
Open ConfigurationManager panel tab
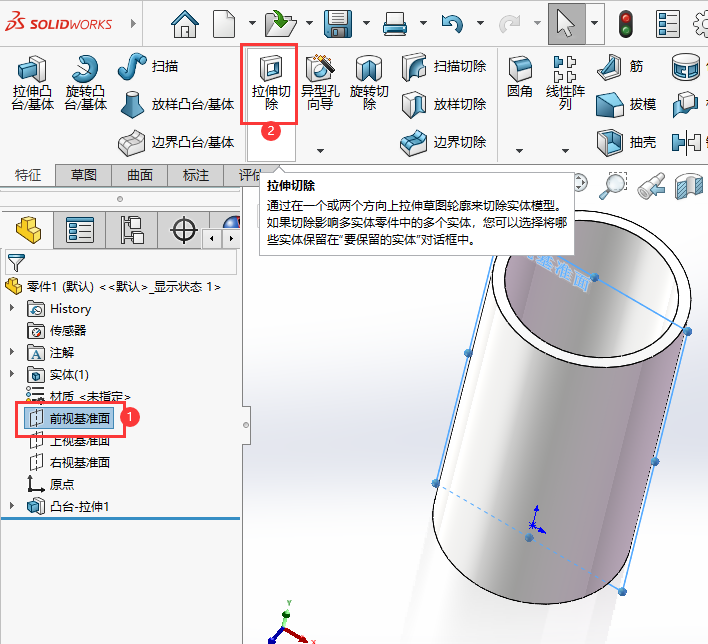coord(132,230)
